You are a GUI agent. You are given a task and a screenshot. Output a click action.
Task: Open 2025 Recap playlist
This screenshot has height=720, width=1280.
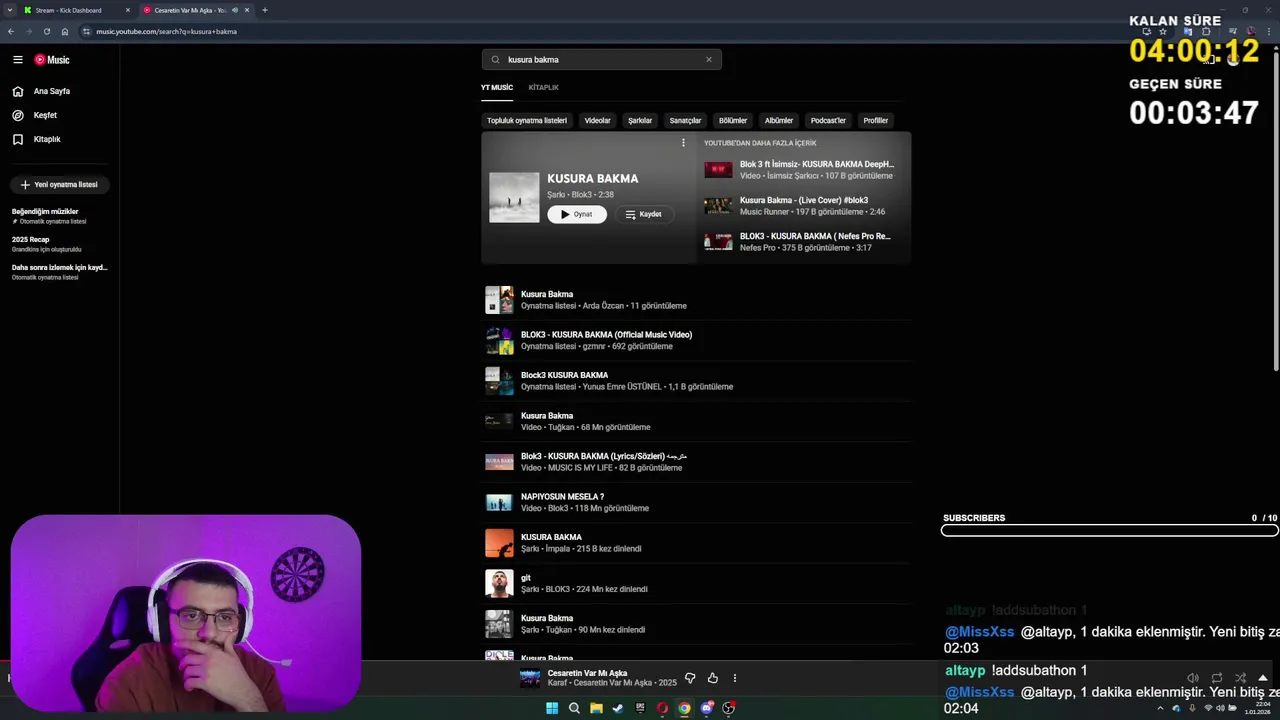point(60,244)
